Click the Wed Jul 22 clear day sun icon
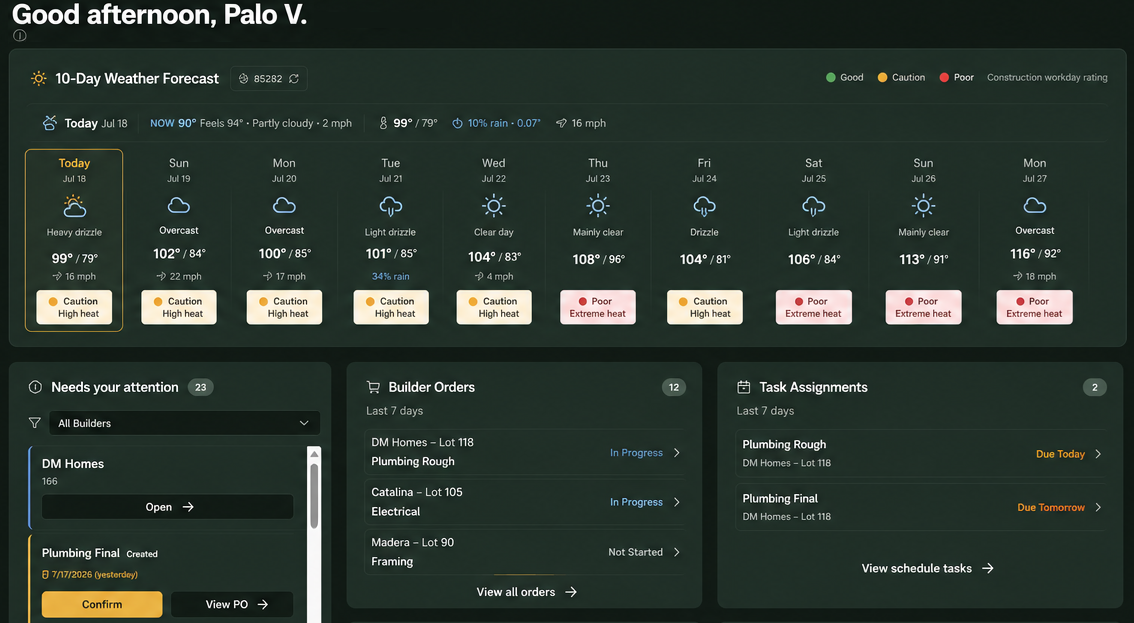 click(x=494, y=206)
